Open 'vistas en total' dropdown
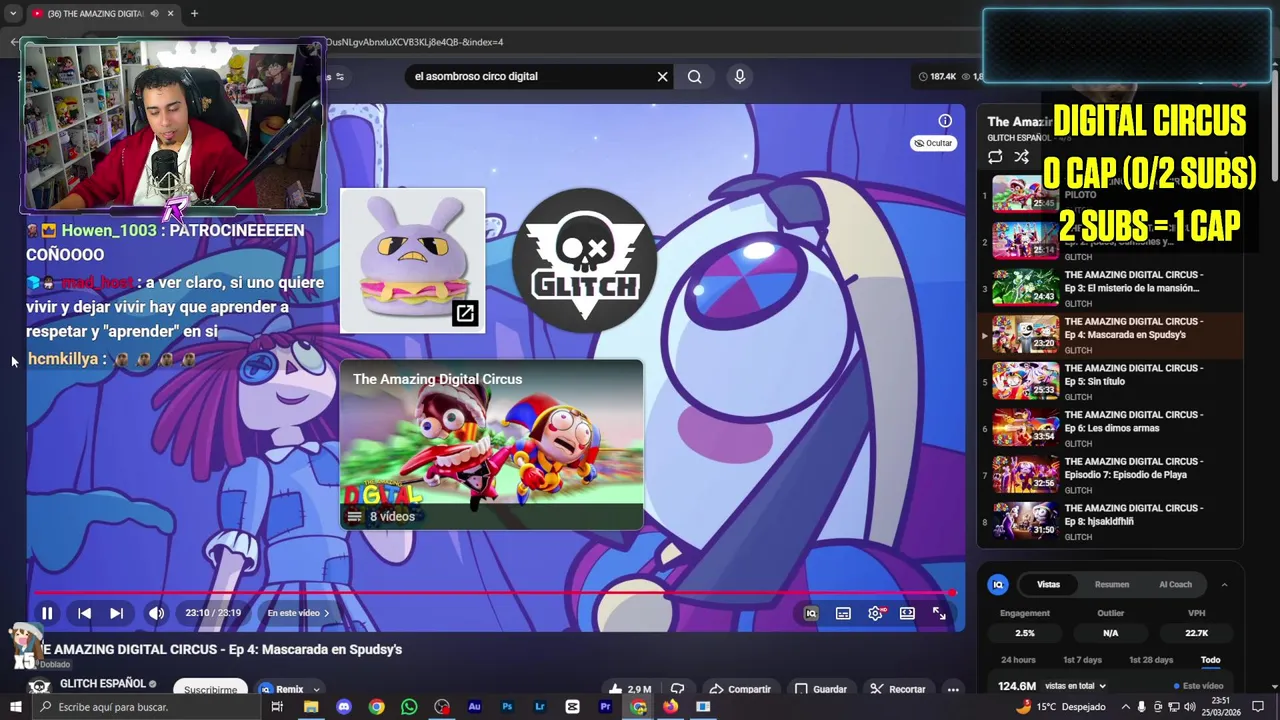The width and height of the screenshot is (1280, 720). [1075, 686]
